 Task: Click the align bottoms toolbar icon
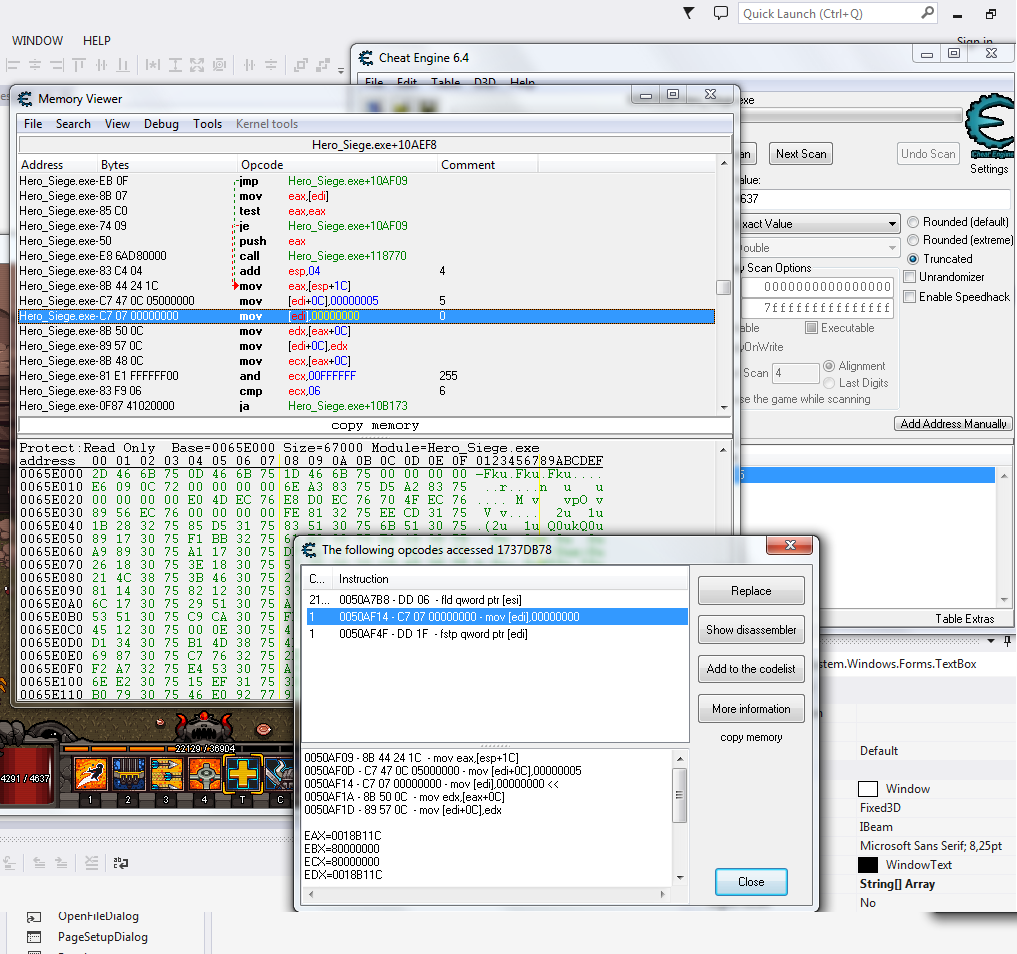click(123, 65)
